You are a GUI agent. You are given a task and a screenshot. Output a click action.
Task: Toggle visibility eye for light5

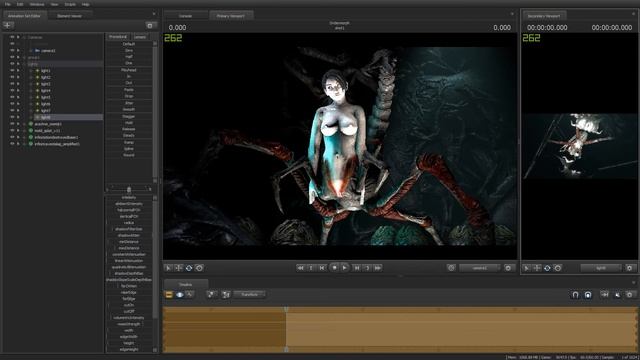pos(12,97)
